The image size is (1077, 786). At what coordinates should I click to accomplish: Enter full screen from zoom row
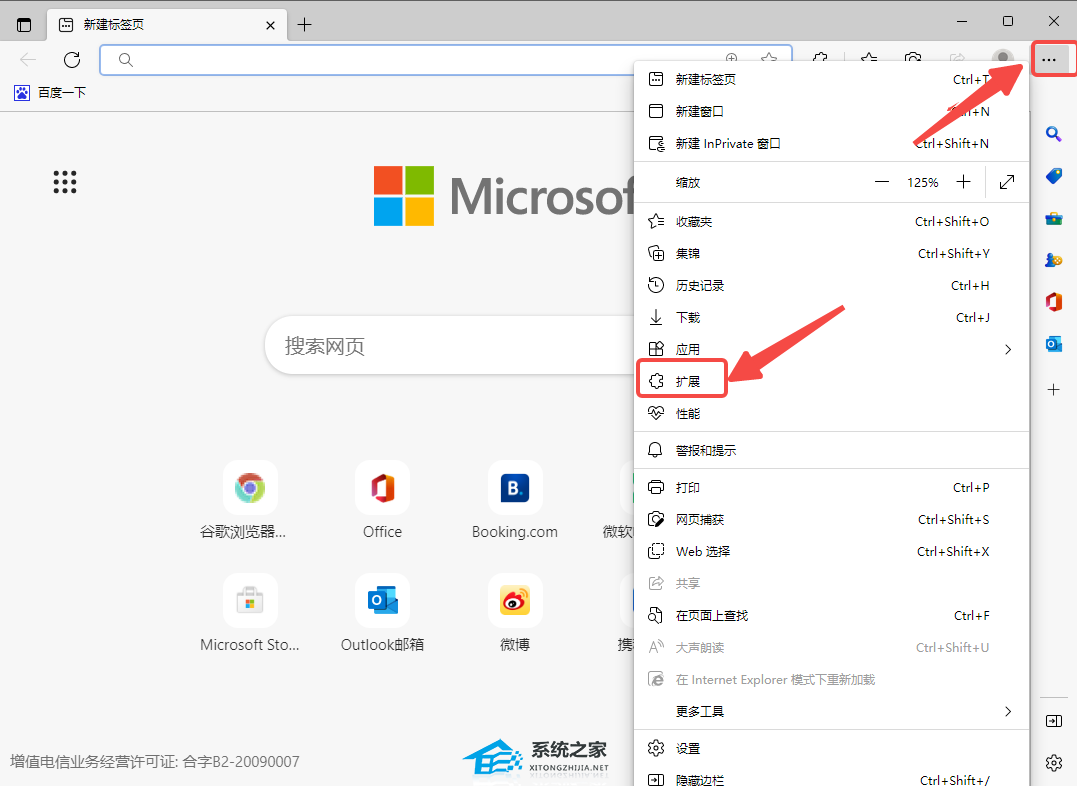click(x=1007, y=182)
